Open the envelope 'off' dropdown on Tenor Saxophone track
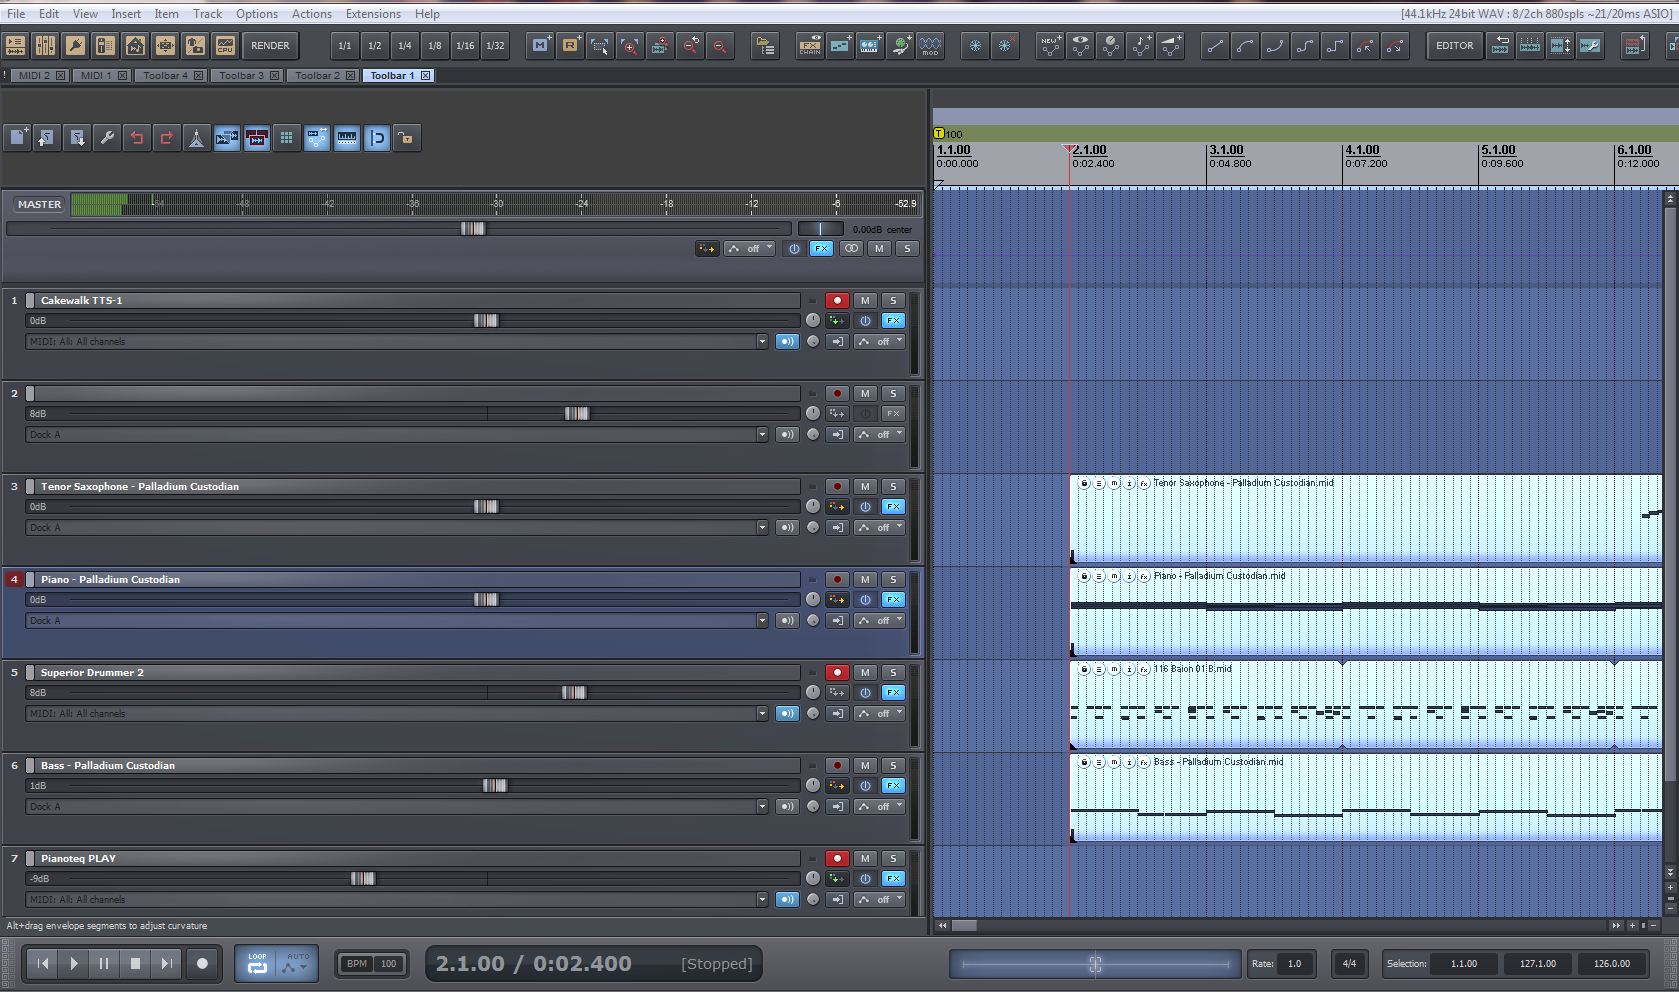 pyautogui.click(x=880, y=527)
